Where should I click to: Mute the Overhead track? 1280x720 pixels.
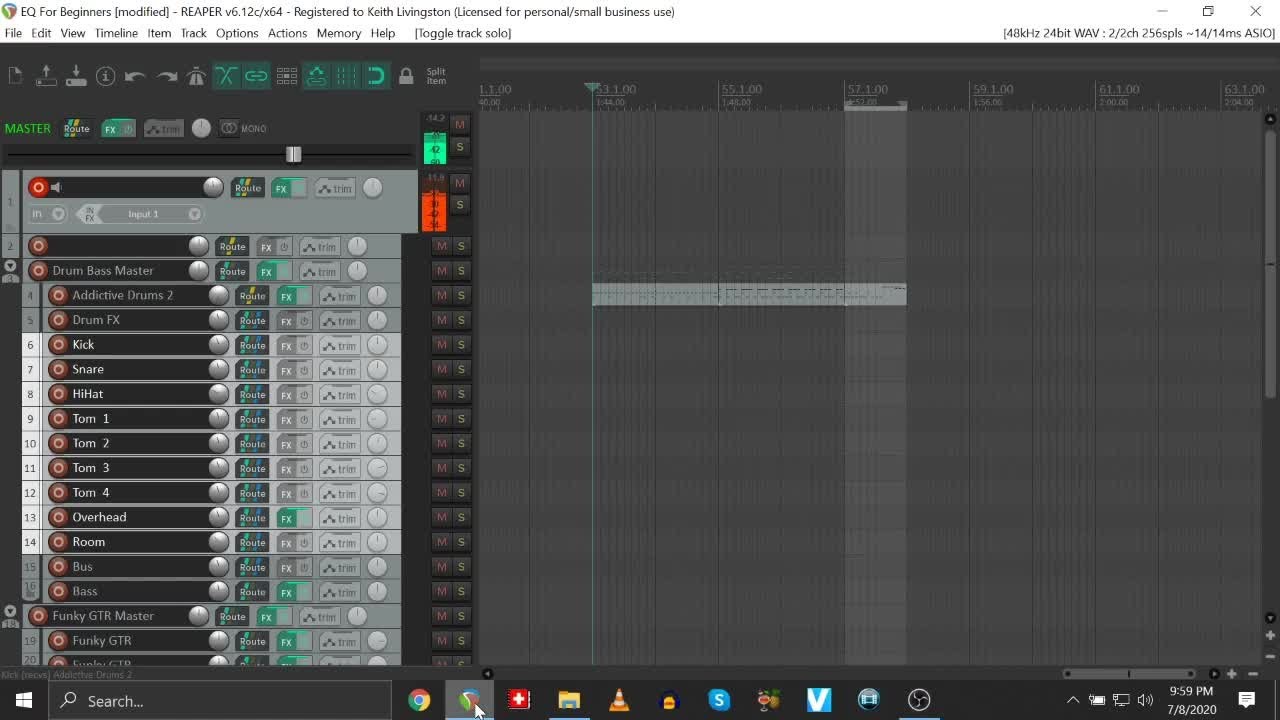pos(441,517)
